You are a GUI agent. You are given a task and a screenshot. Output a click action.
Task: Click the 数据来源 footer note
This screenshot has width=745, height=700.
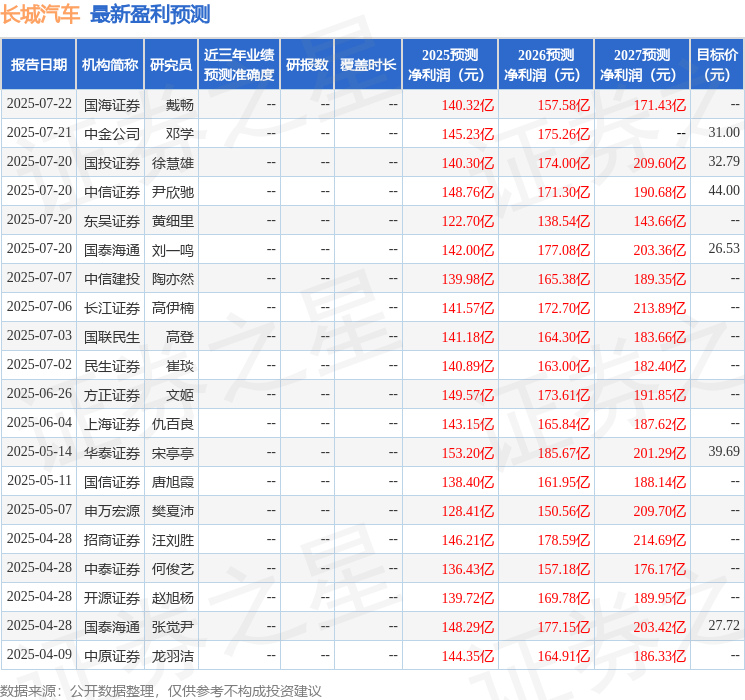[x=161, y=691]
